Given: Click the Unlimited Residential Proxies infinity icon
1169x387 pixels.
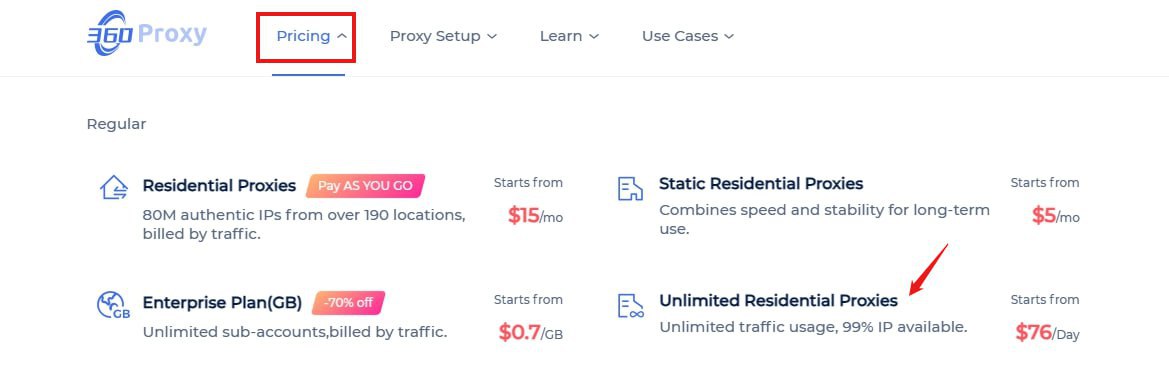Looking at the screenshot, I should point(631,305).
